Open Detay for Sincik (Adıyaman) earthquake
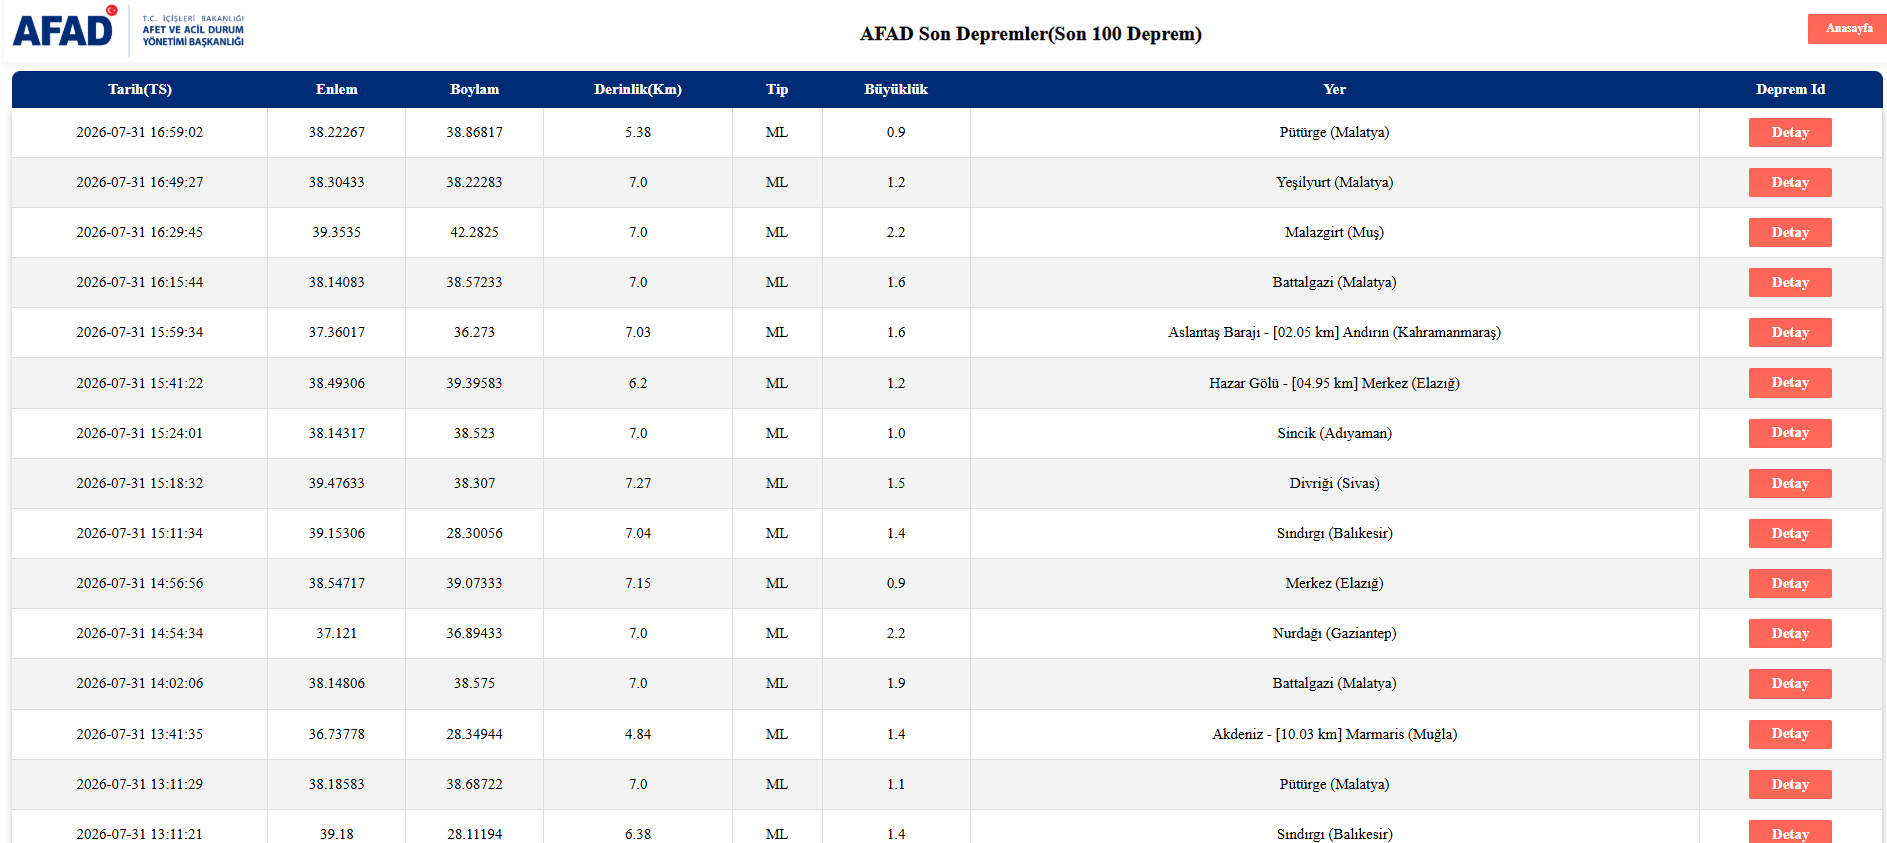The width and height of the screenshot is (1887, 843). coord(1790,433)
